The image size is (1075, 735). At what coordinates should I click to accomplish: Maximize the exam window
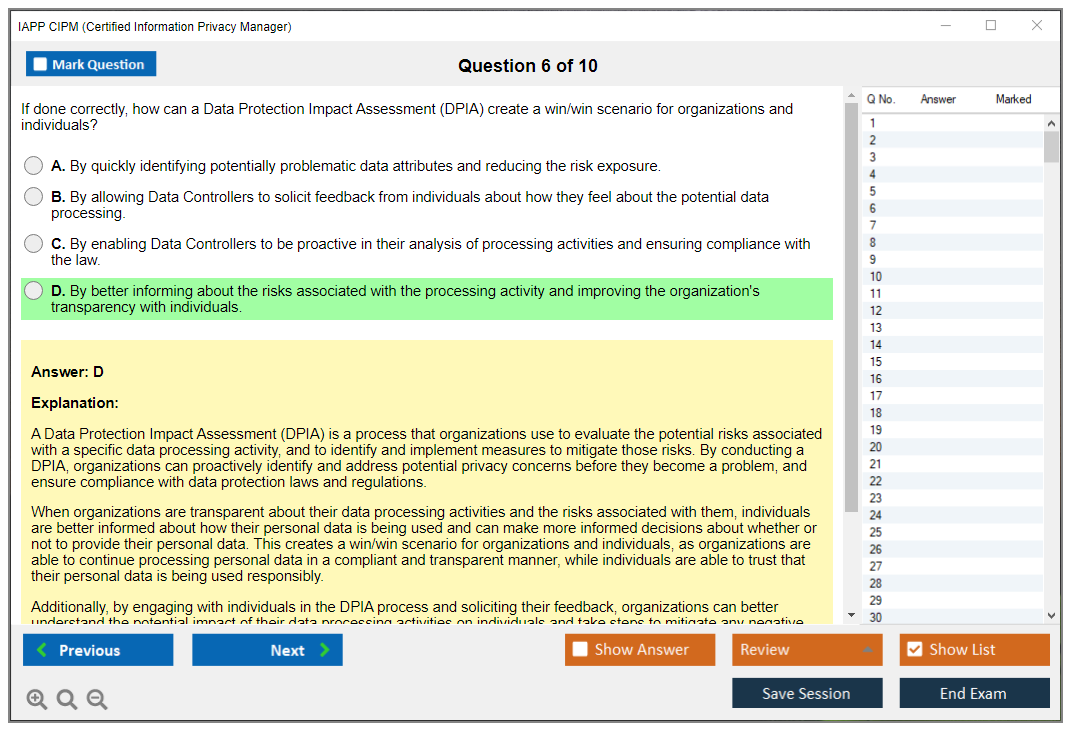coord(991,26)
